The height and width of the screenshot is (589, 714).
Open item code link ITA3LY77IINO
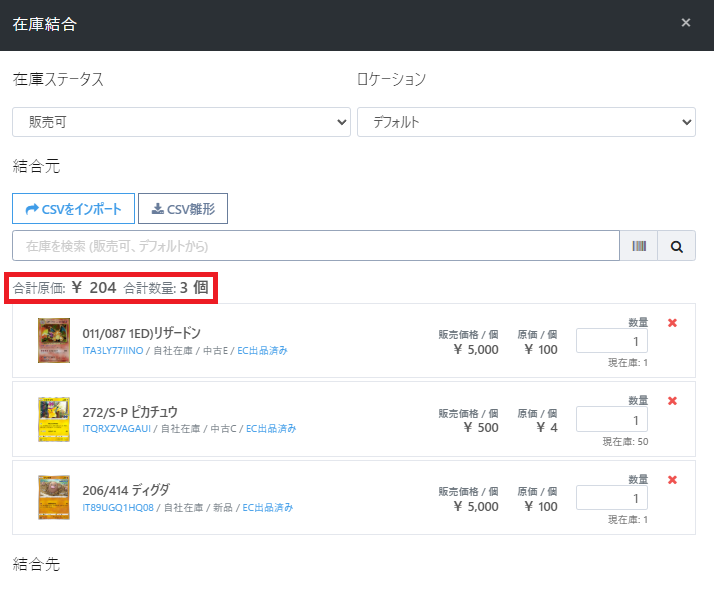pos(112,351)
